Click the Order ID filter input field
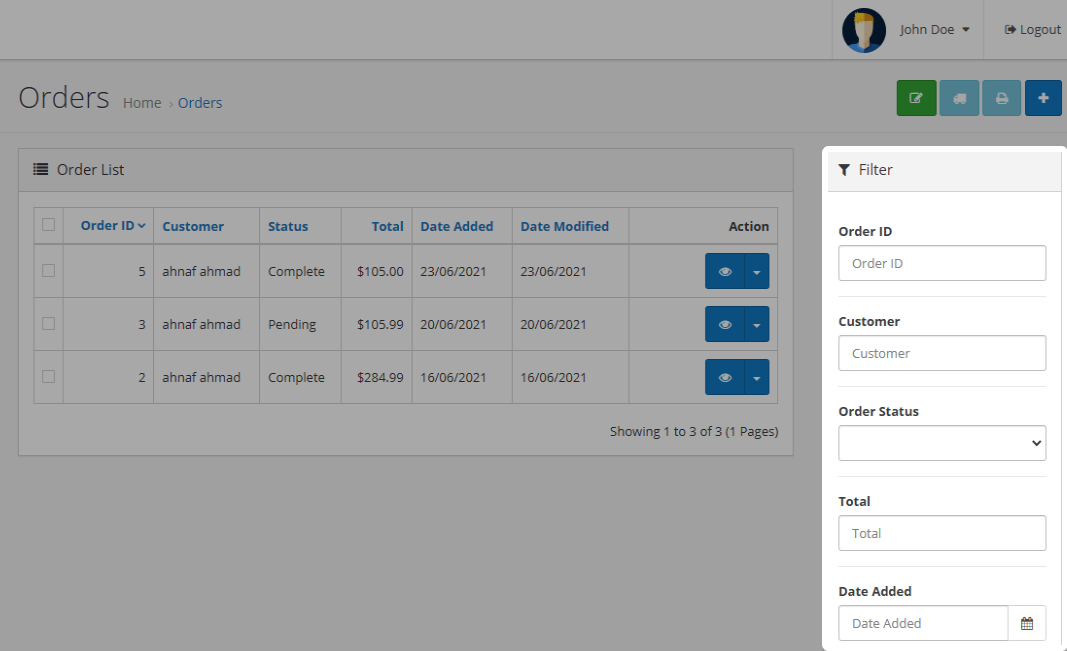Image resolution: width=1067 pixels, height=651 pixels. pyautogui.click(x=942, y=263)
